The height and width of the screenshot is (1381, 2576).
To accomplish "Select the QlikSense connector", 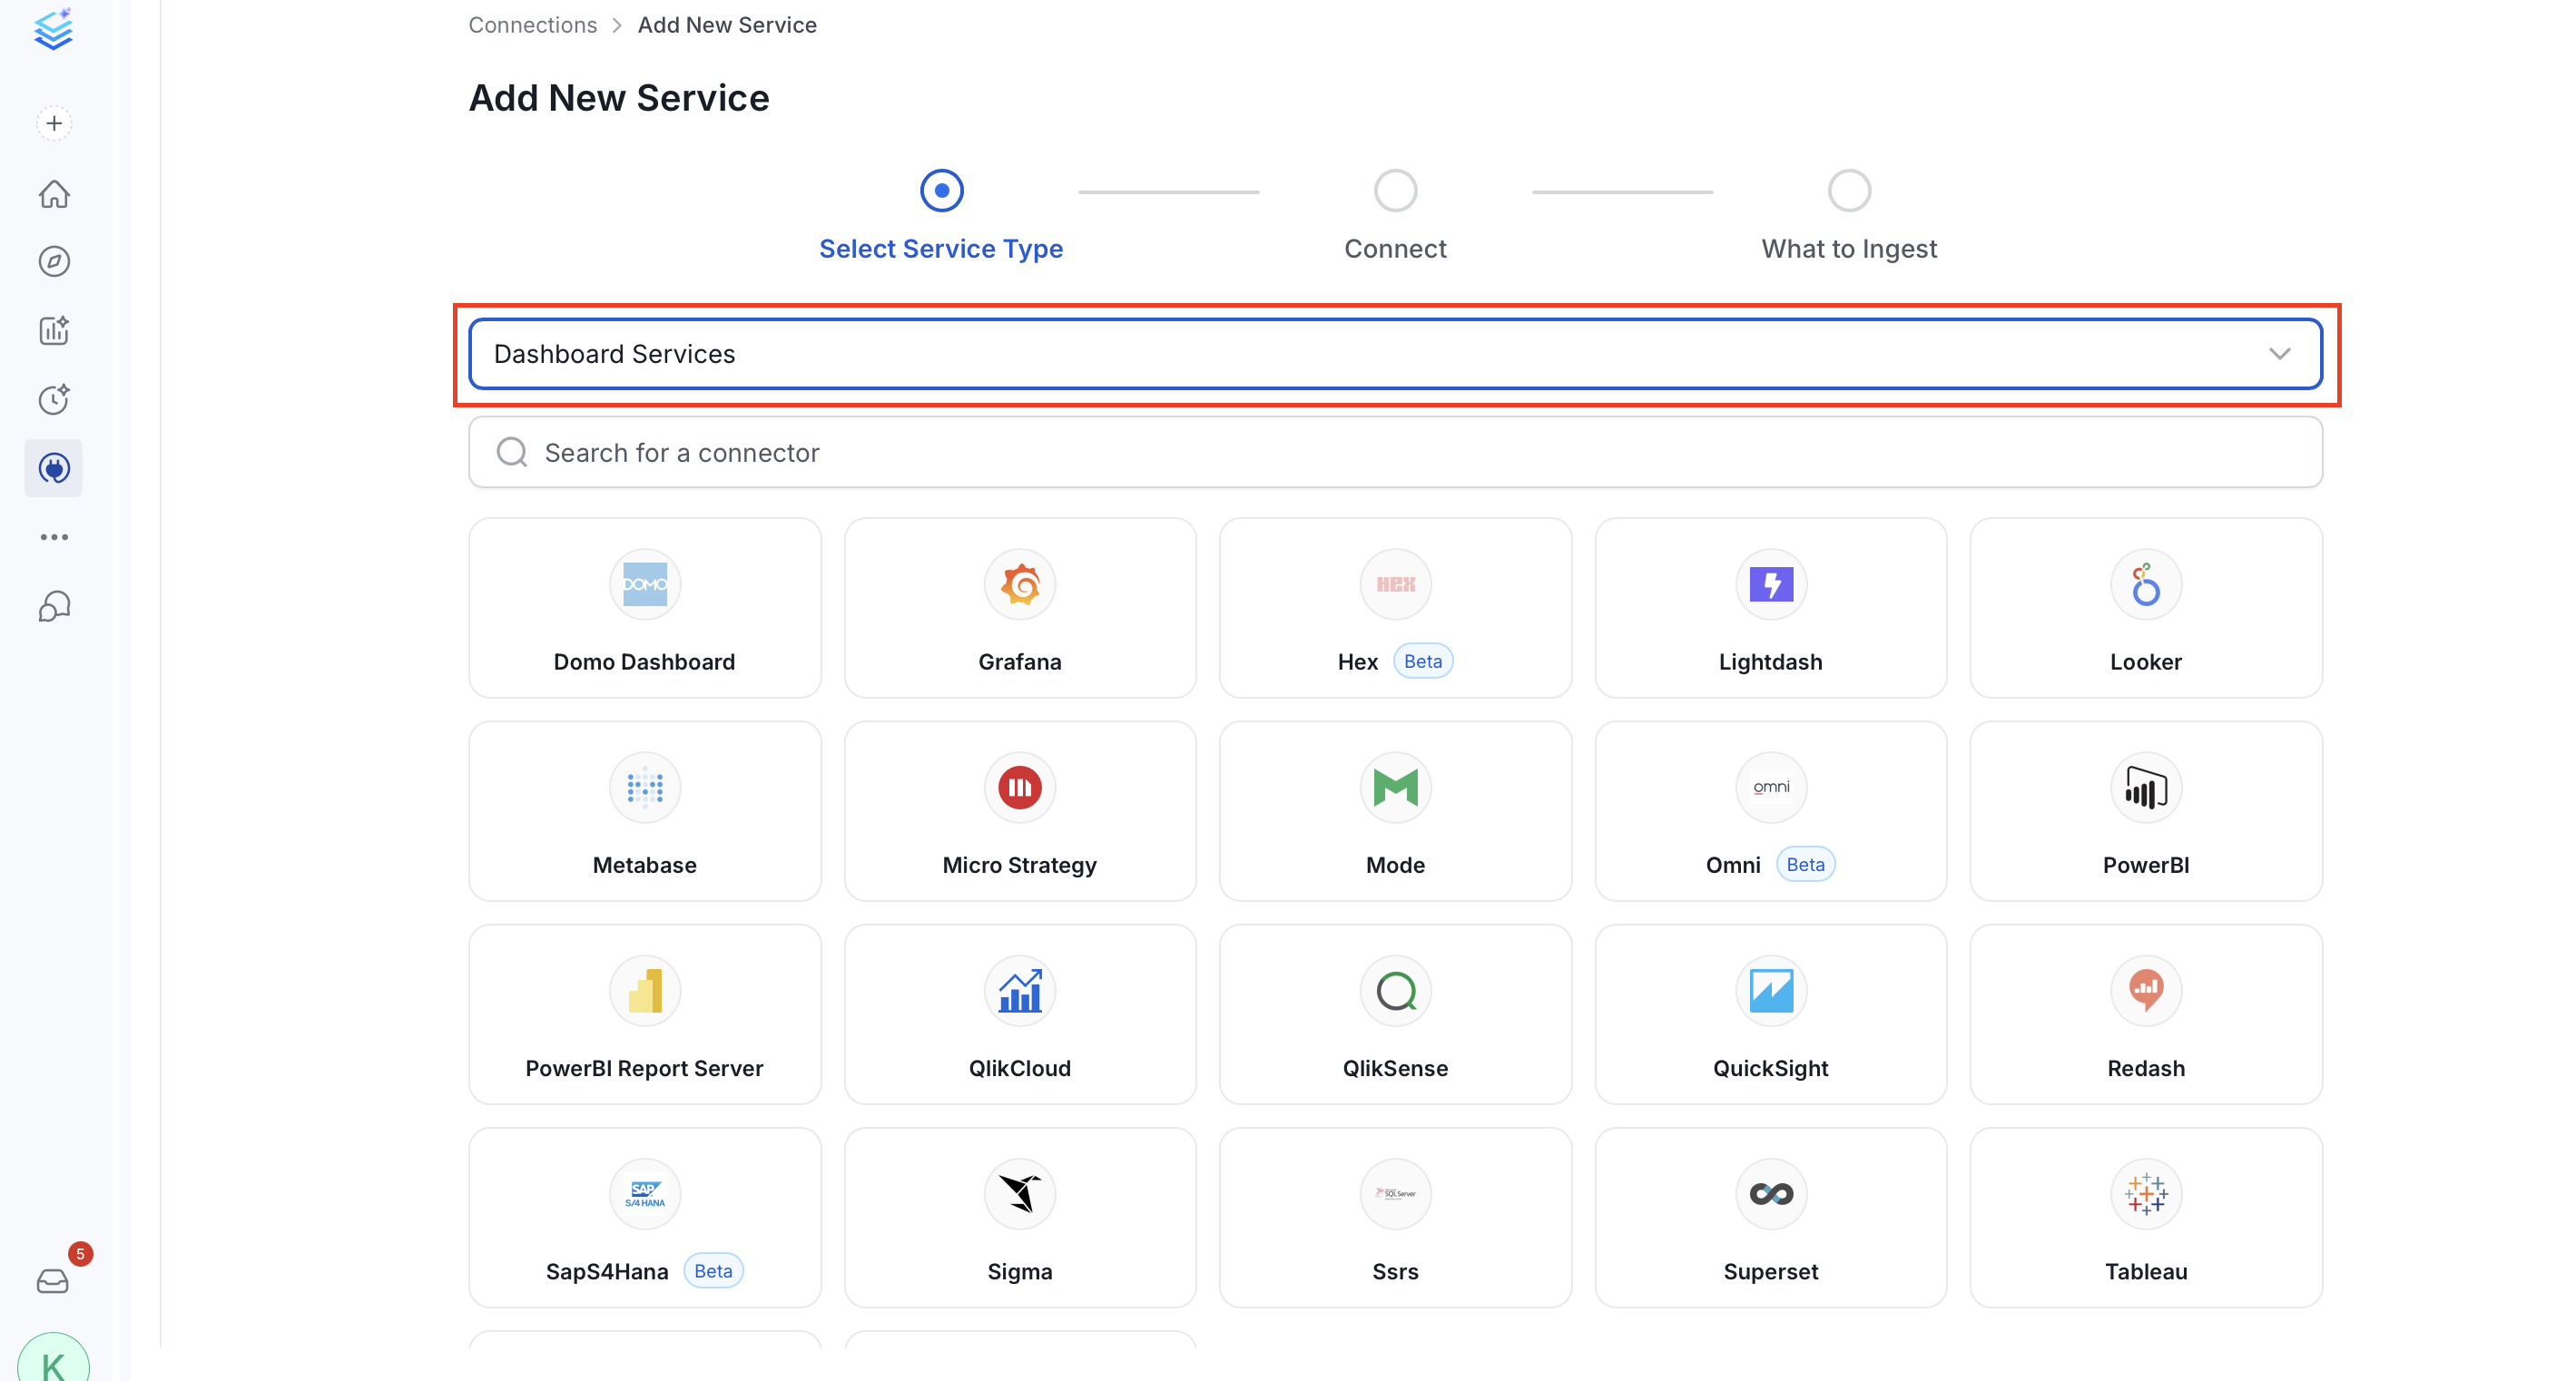I will tap(1395, 1014).
